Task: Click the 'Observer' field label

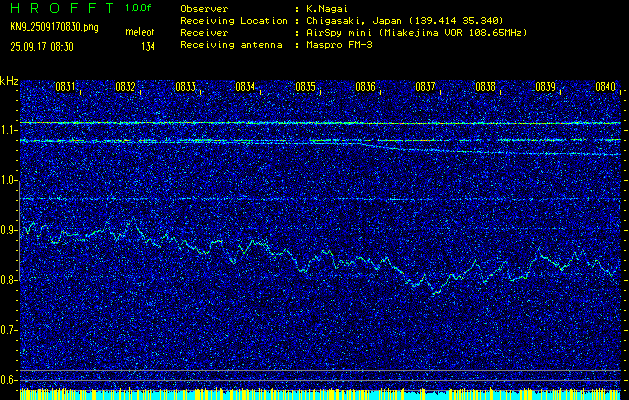Action: 204,8
